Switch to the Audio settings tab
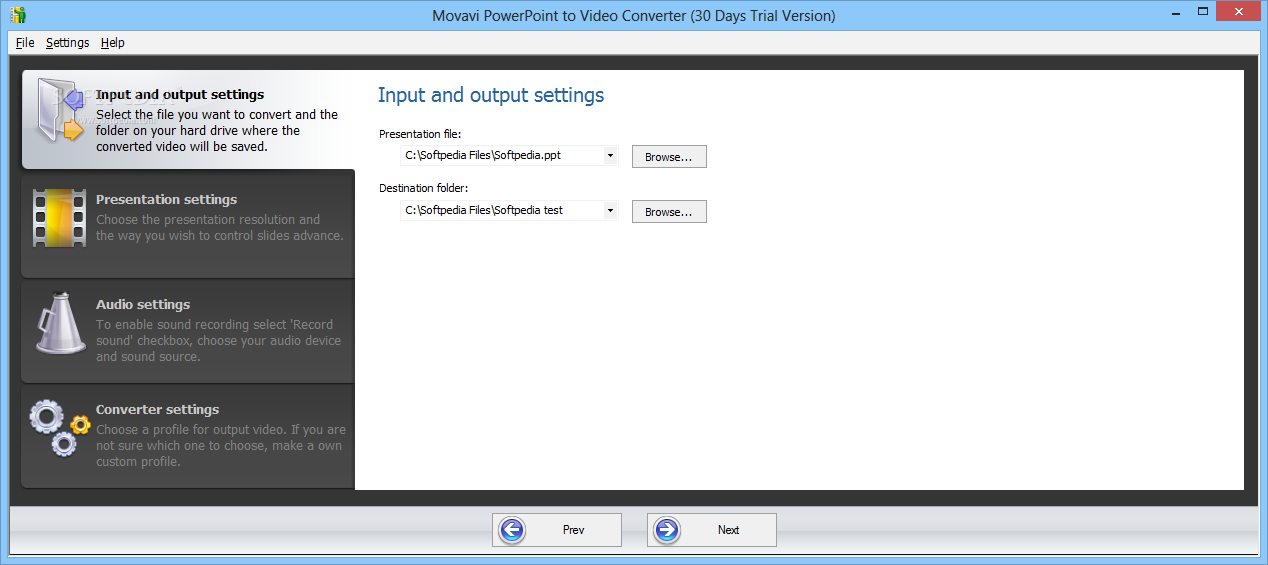1268x565 pixels. point(188,330)
